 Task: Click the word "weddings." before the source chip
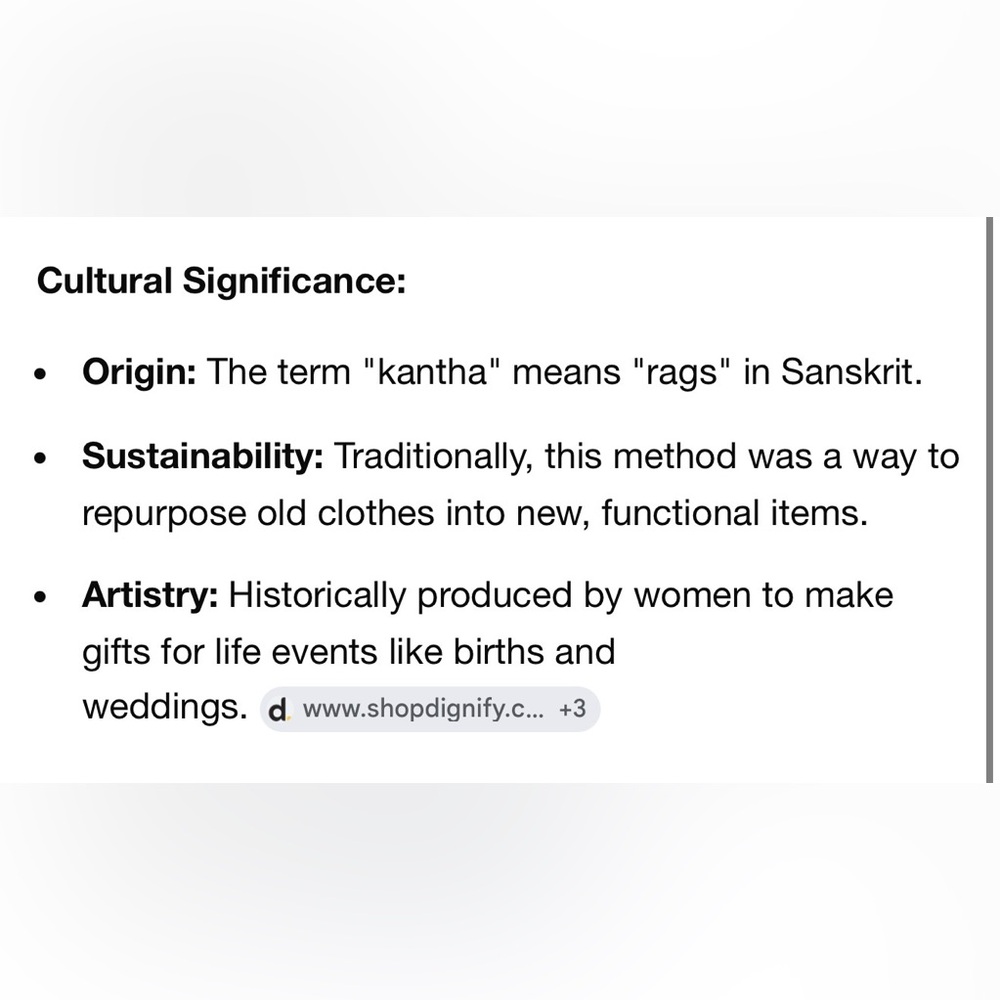pos(165,707)
